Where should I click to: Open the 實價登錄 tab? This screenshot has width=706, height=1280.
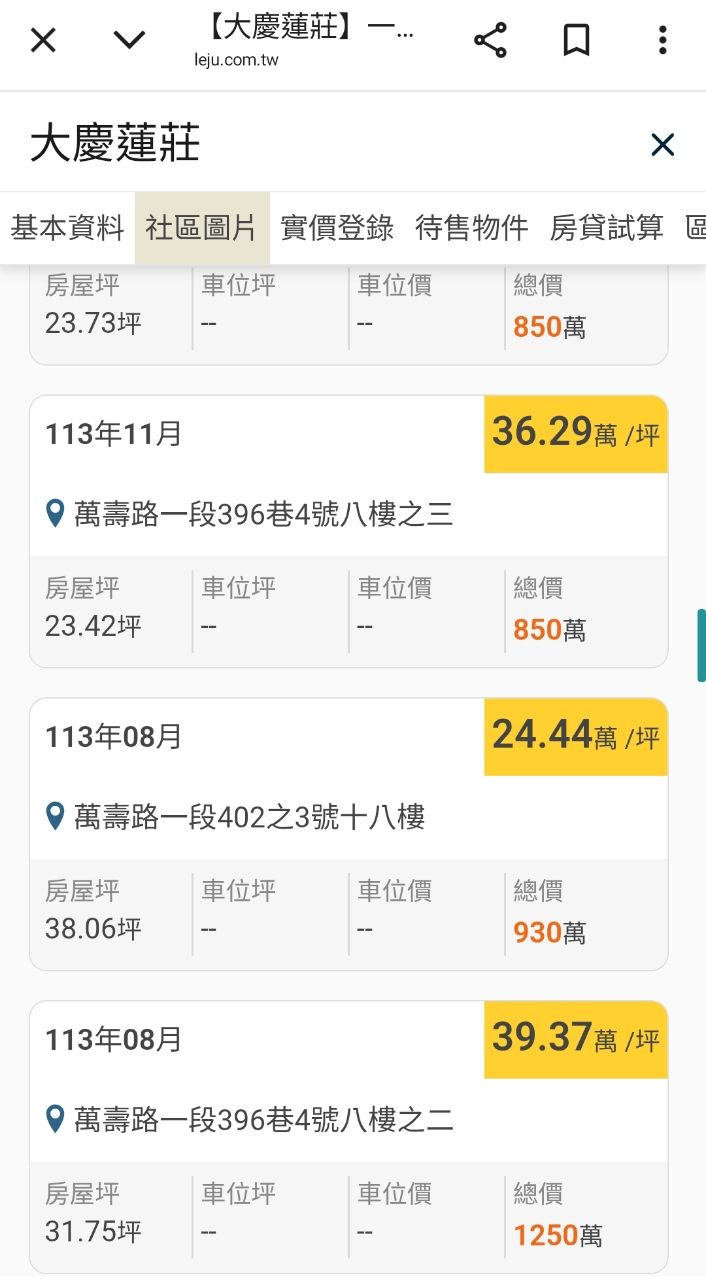(337, 228)
